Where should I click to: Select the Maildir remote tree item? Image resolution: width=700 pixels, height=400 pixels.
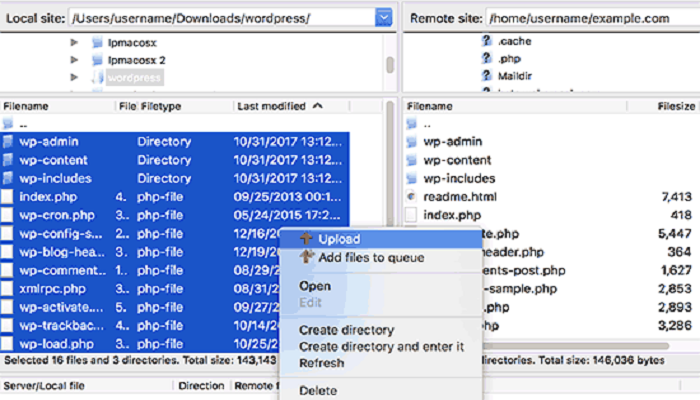(515, 76)
